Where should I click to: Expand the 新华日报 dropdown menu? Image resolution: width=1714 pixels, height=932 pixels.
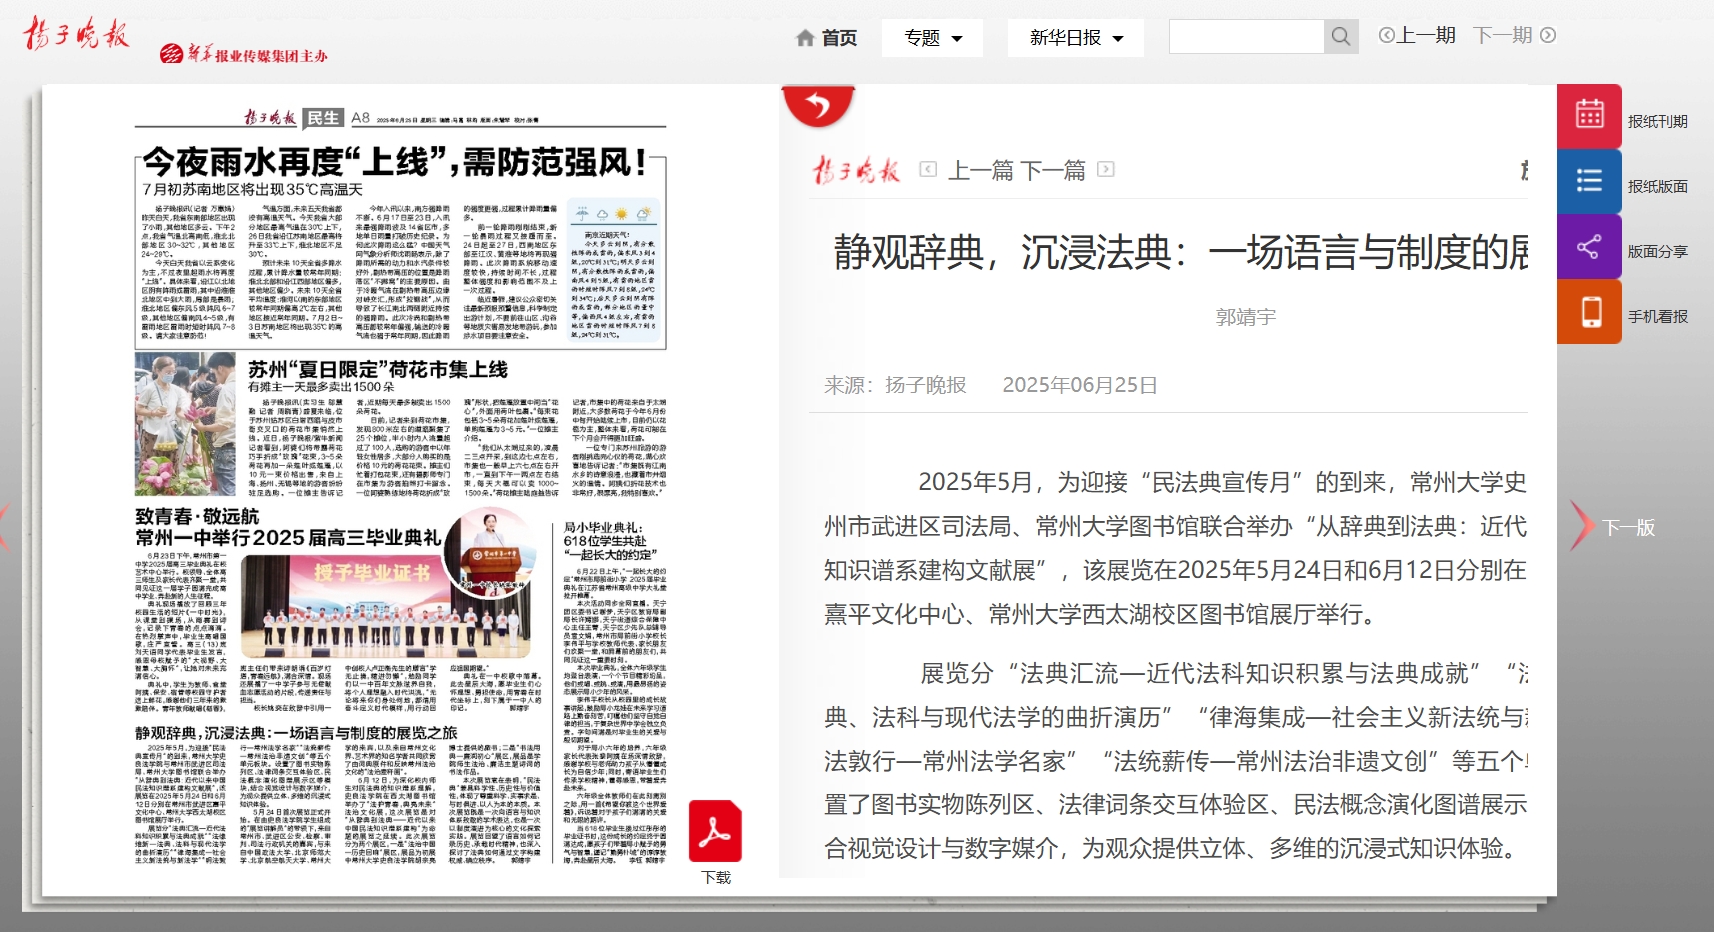click(1075, 38)
